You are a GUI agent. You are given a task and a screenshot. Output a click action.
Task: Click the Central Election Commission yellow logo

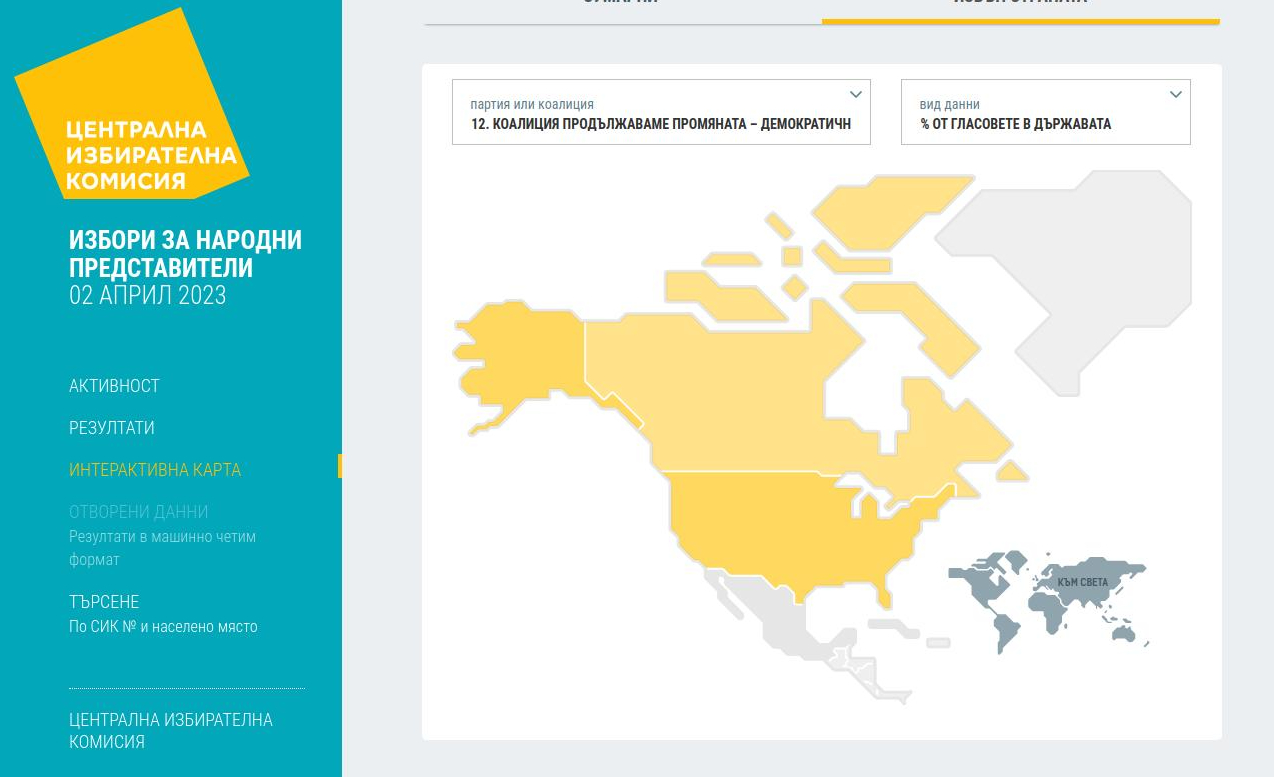[130, 110]
